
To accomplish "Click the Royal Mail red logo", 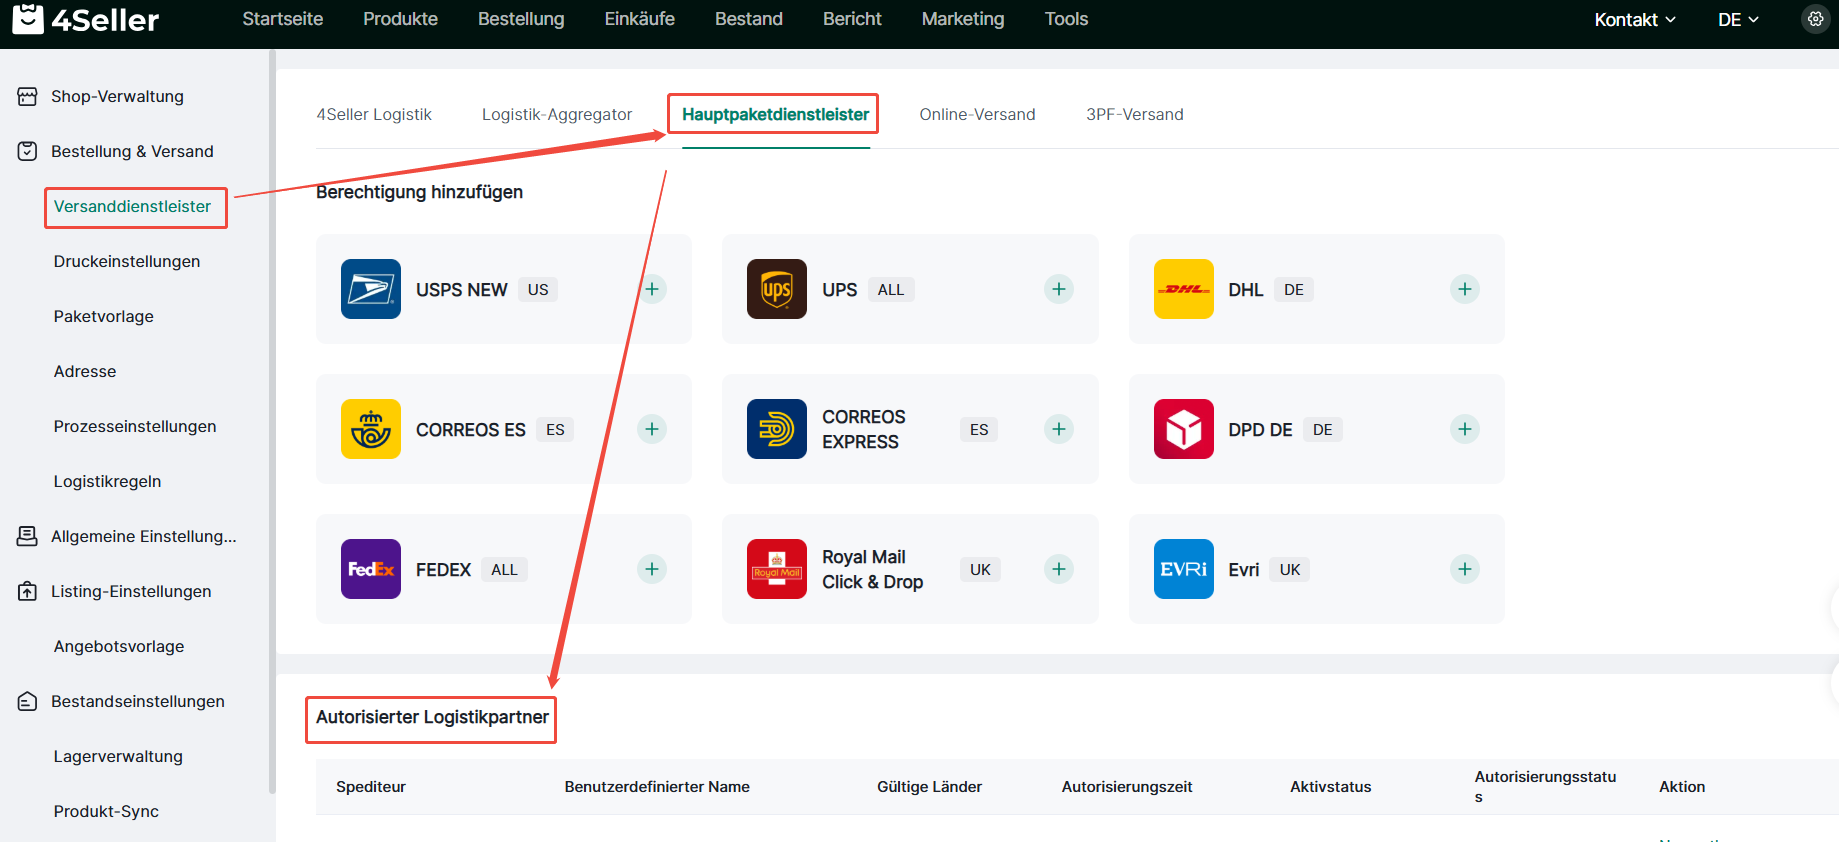I will (777, 569).
